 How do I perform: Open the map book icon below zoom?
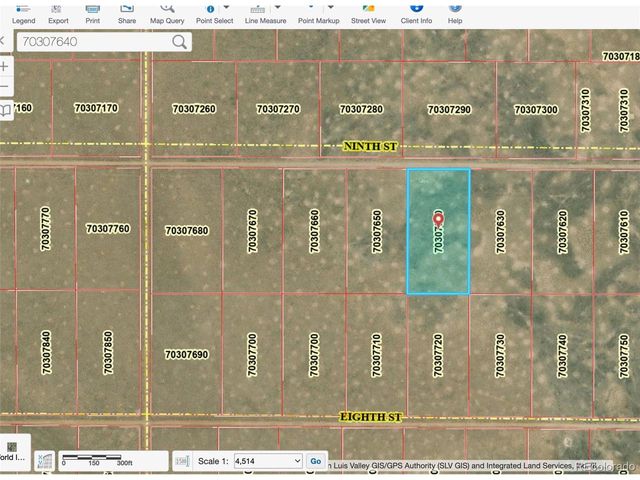pos(6,110)
